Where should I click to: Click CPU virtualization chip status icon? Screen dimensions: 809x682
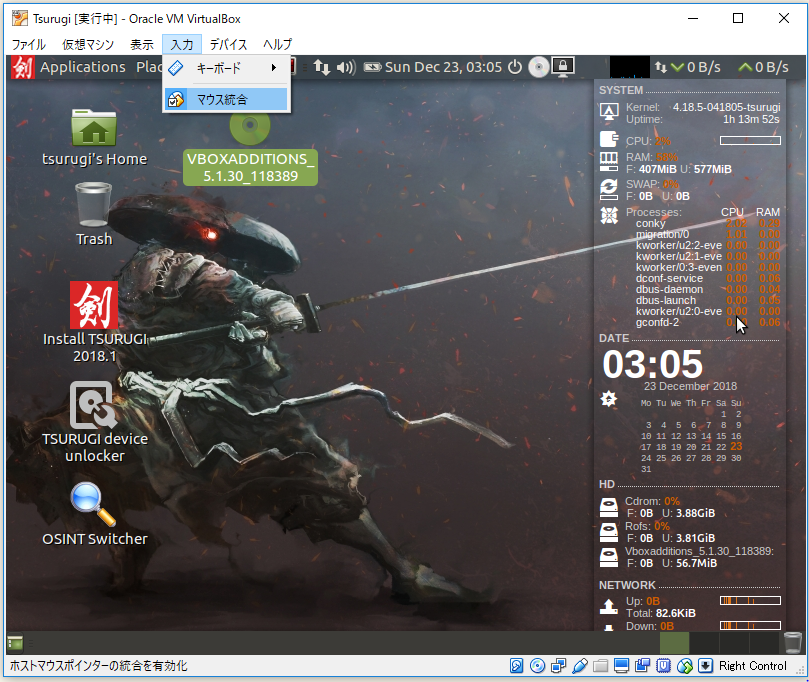664,666
